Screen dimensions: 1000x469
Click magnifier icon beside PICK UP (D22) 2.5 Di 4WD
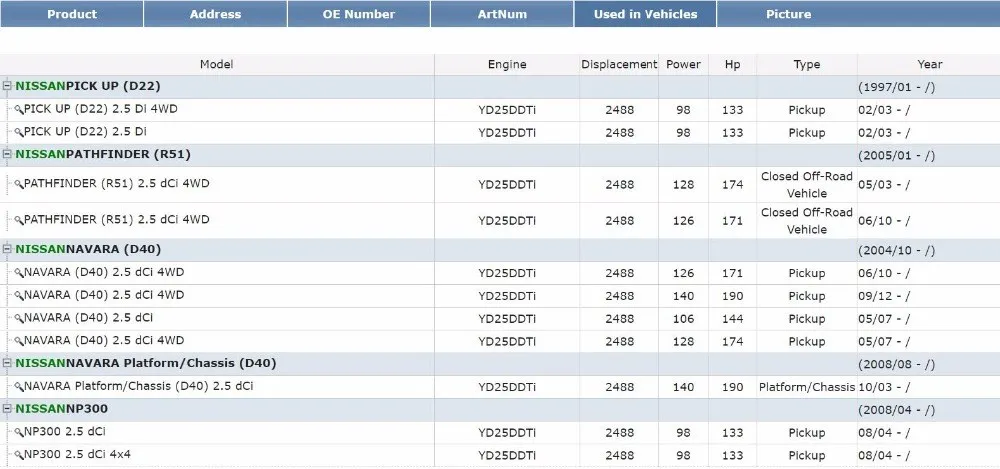pyautogui.click(x=18, y=109)
